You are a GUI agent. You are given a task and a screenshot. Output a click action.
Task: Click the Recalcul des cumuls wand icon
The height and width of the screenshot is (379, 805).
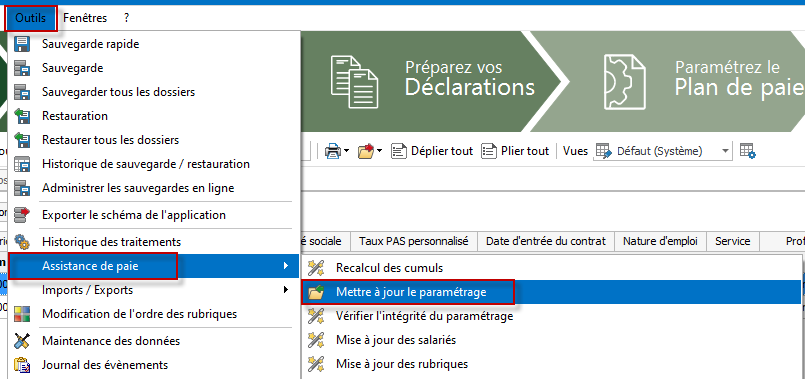click(x=316, y=268)
